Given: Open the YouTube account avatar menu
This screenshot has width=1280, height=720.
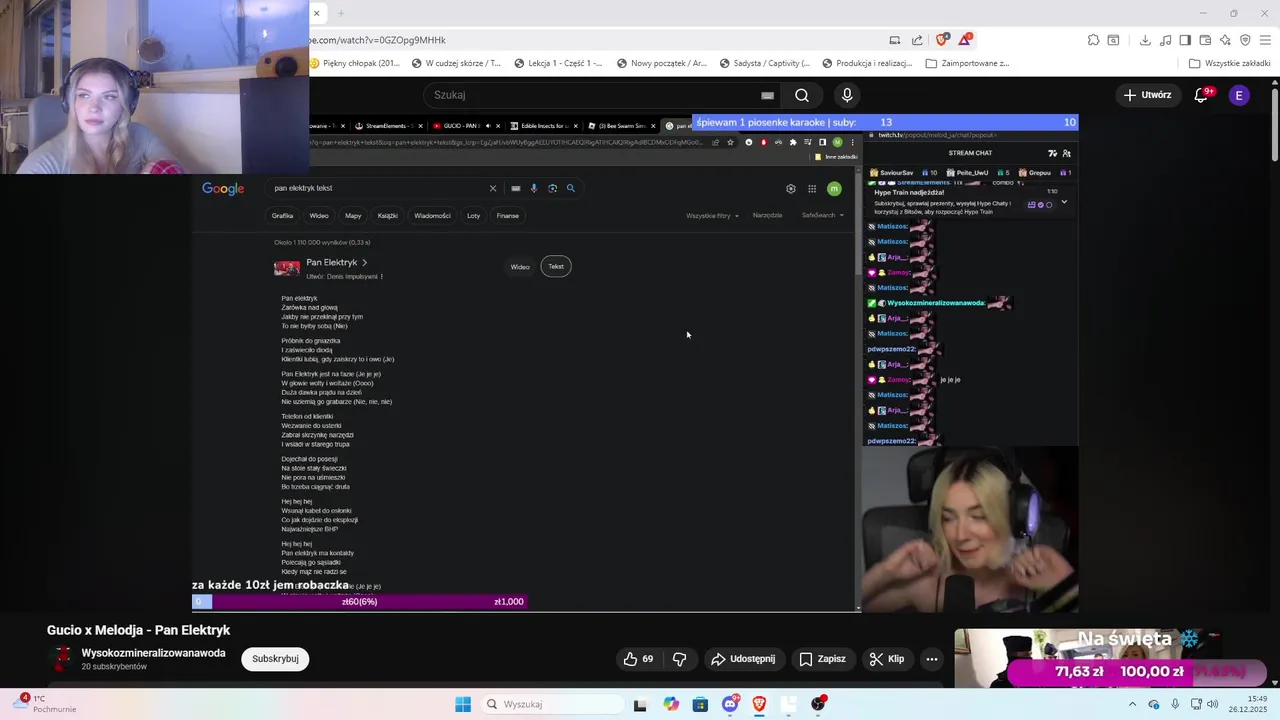Looking at the screenshot, I should [1239, 95].
